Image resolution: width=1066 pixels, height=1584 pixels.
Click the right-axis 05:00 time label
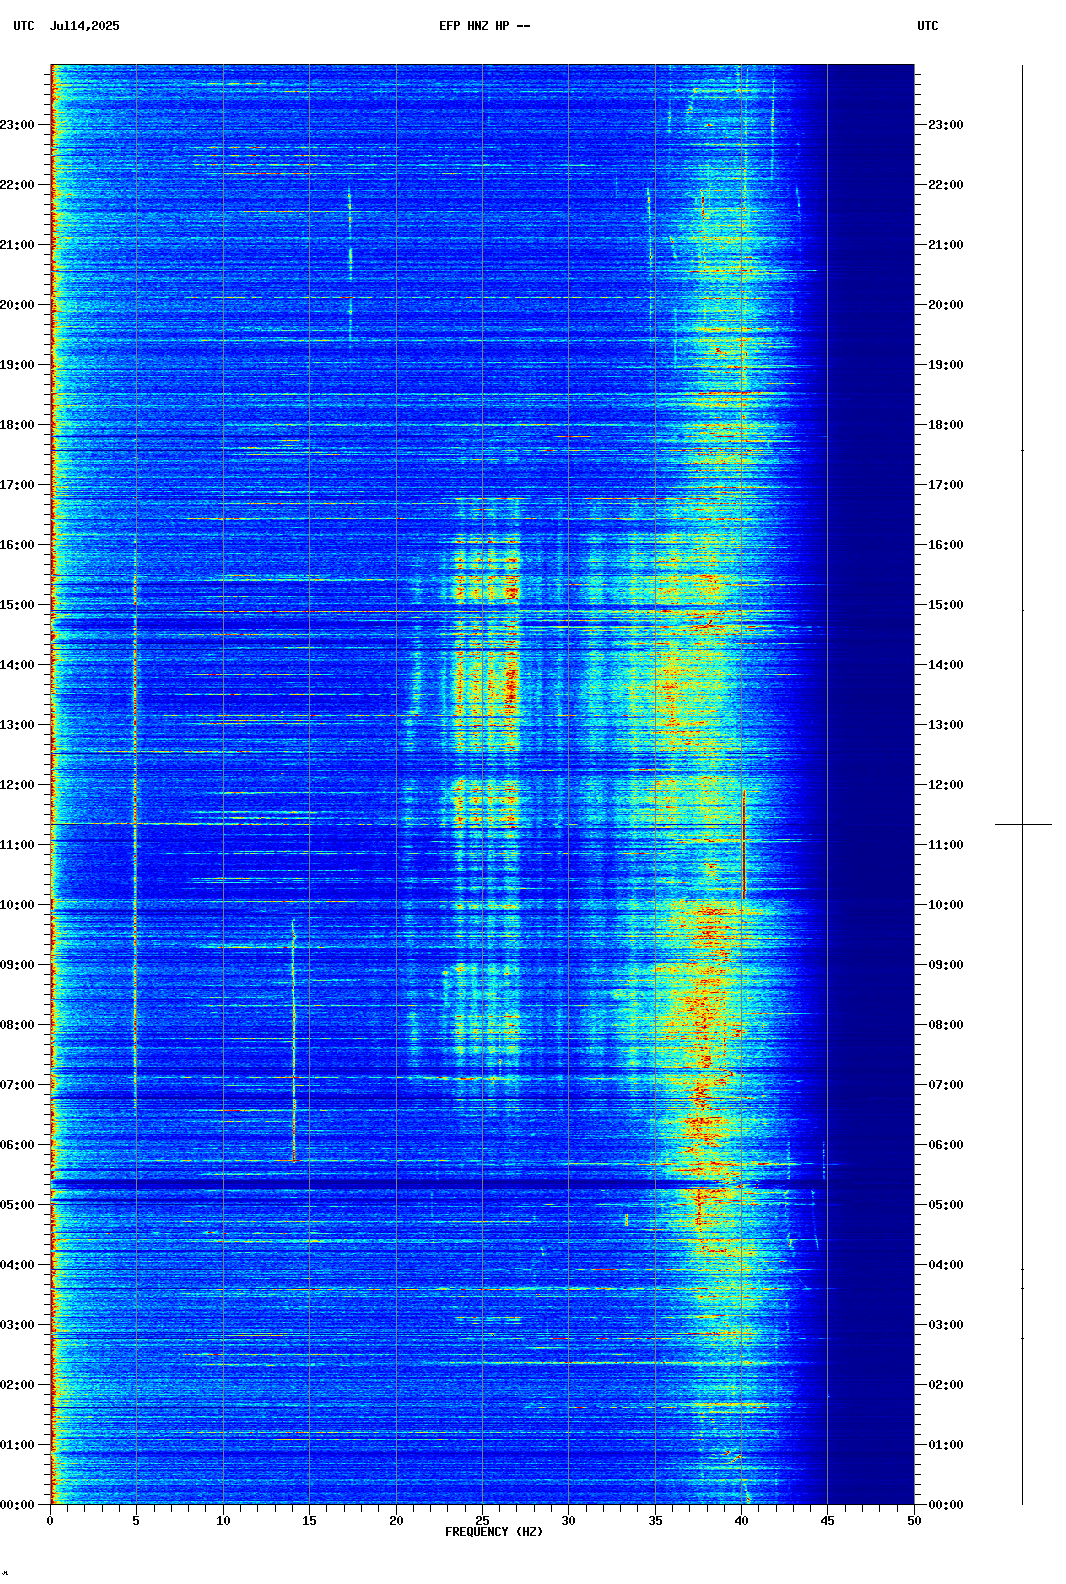pyautogui.click(x=946, y=1205)
